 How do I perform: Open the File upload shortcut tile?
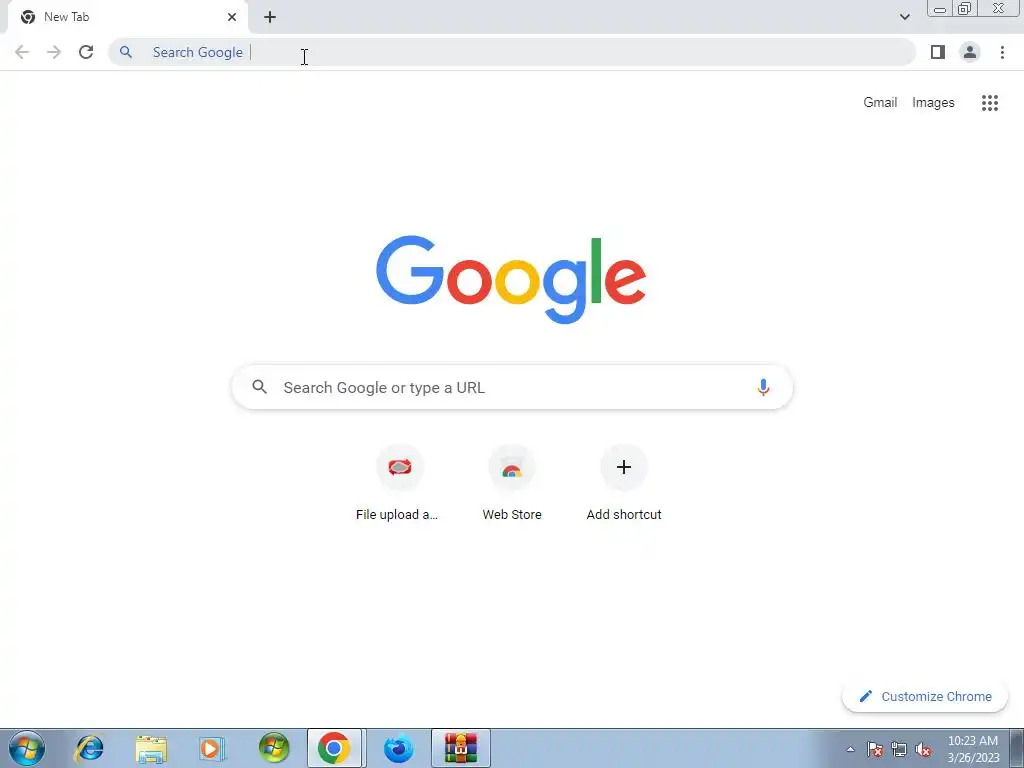coord(400,484)
